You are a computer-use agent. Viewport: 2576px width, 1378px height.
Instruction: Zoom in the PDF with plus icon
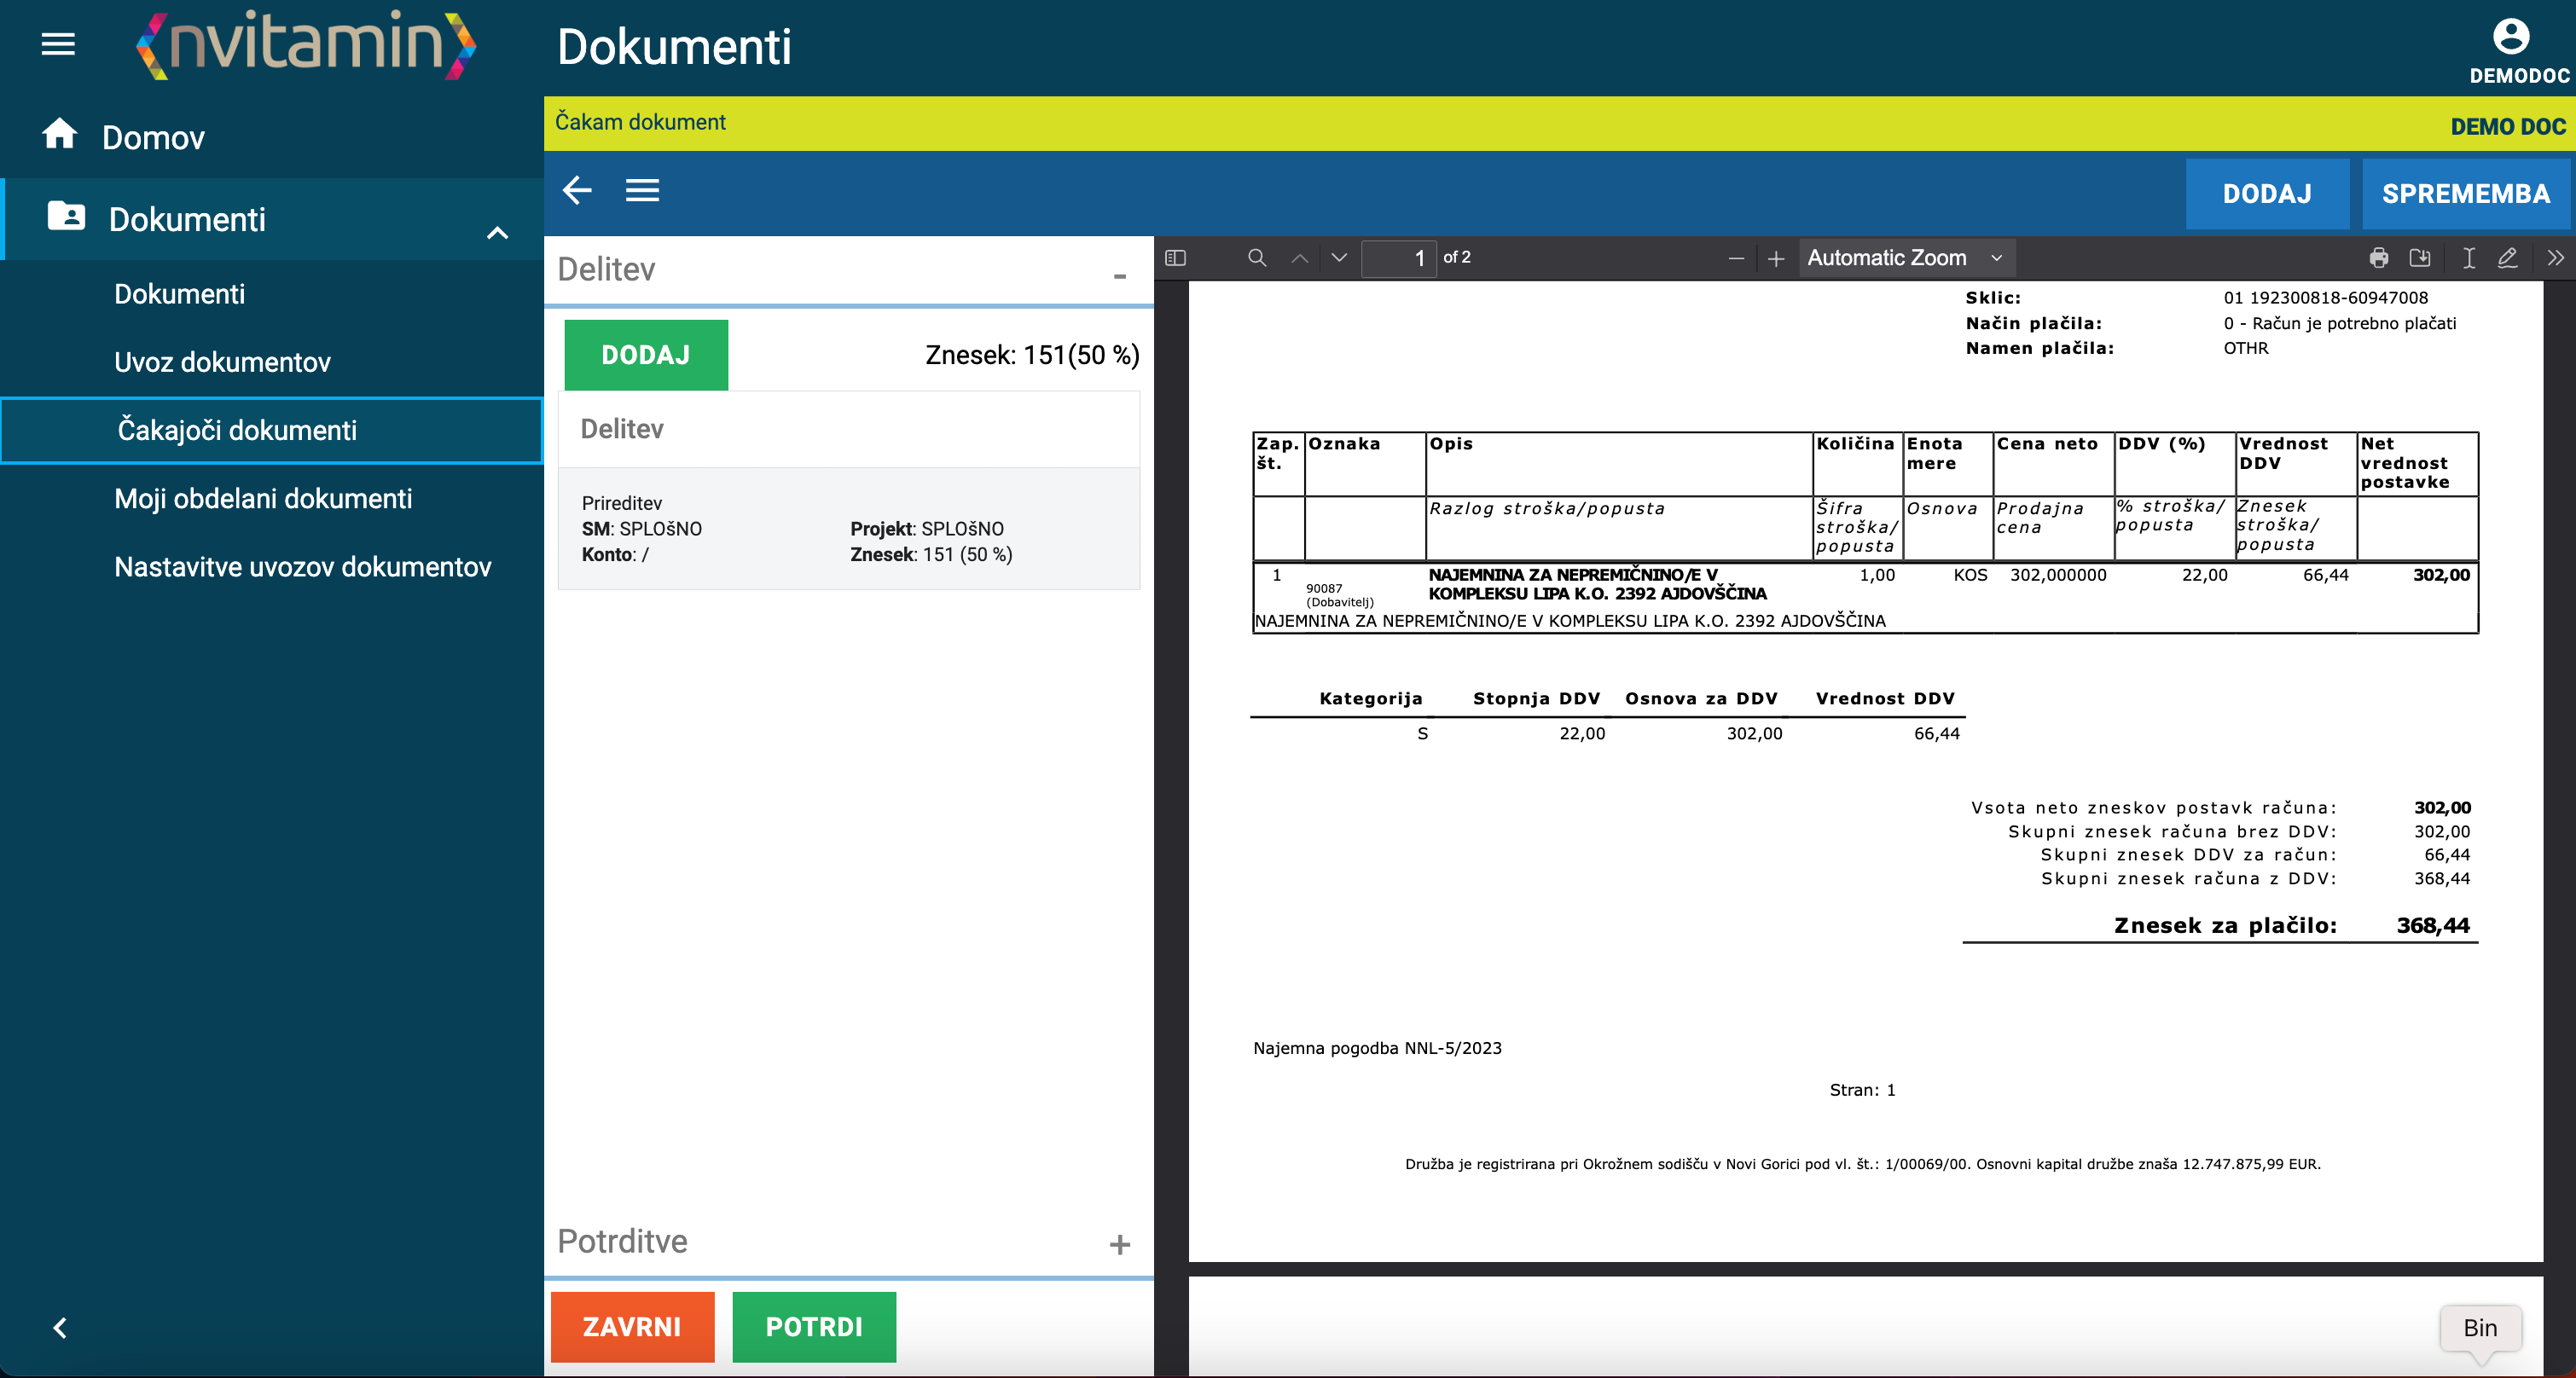[x=1776, y=259]
